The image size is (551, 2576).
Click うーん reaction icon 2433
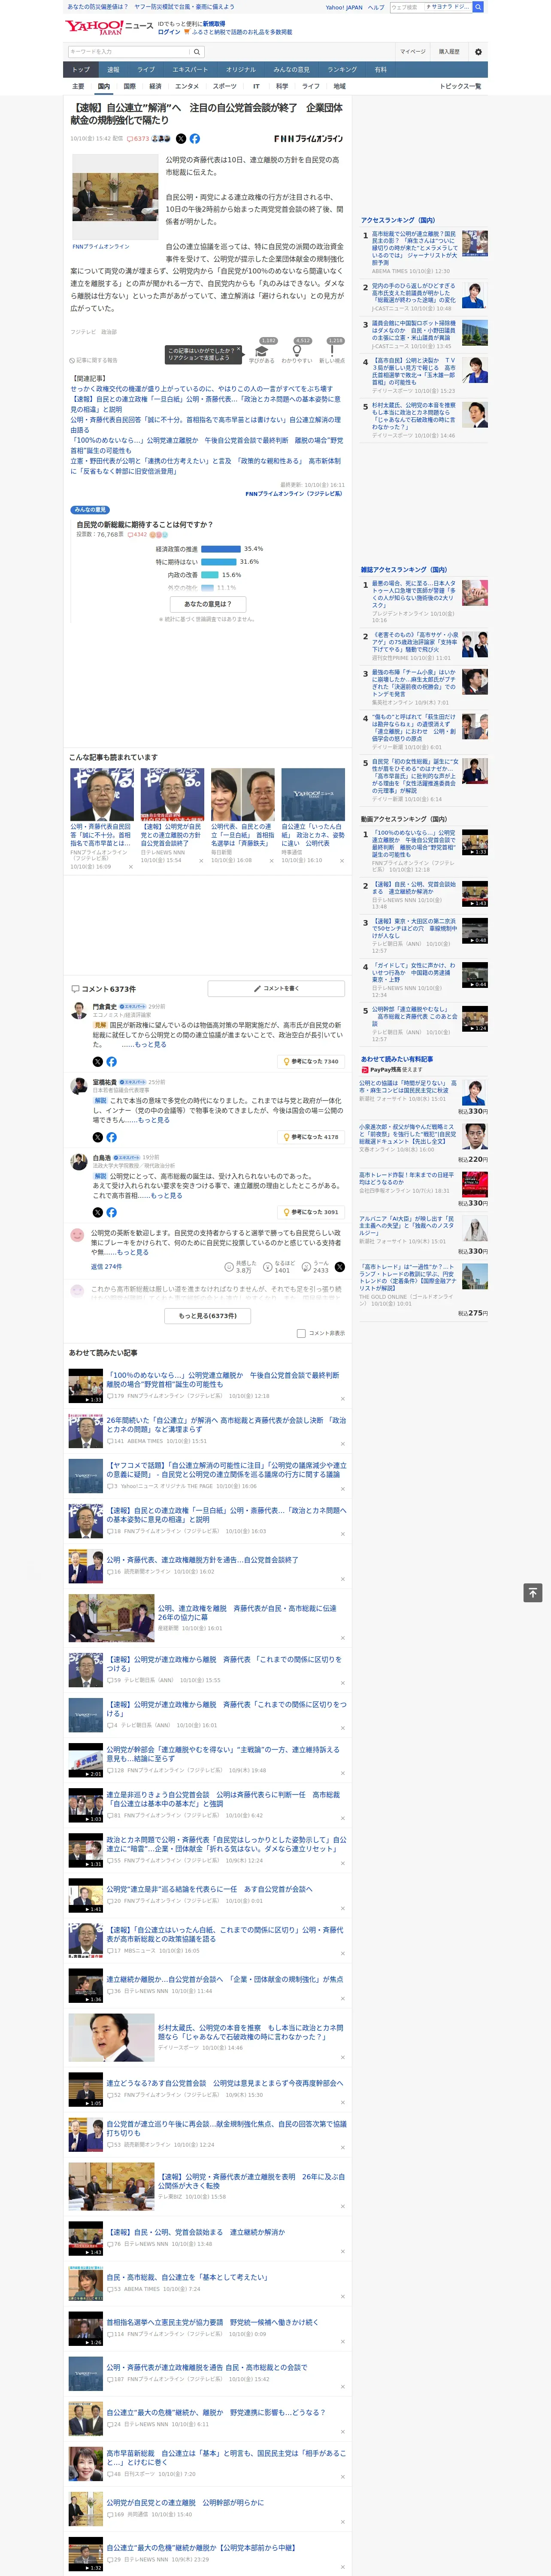pos(306,1266)
